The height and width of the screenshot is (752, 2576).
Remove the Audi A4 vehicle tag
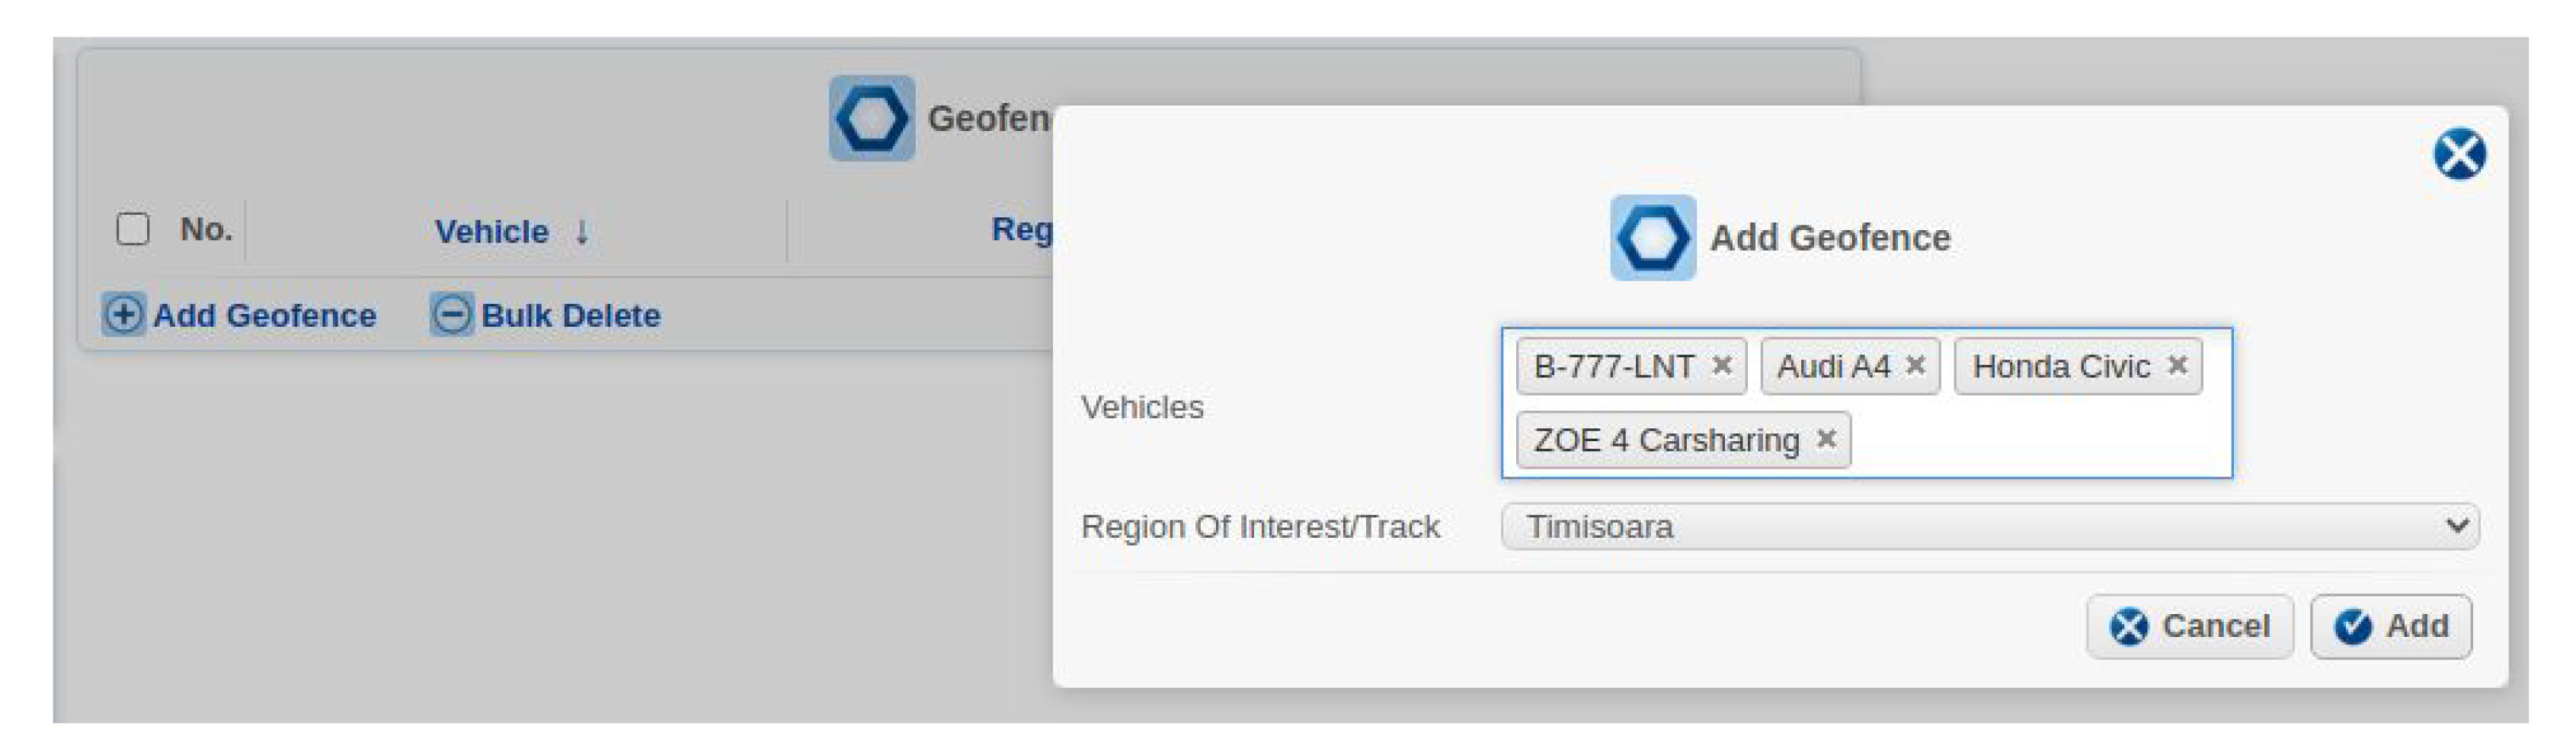tap(1915, 365)
